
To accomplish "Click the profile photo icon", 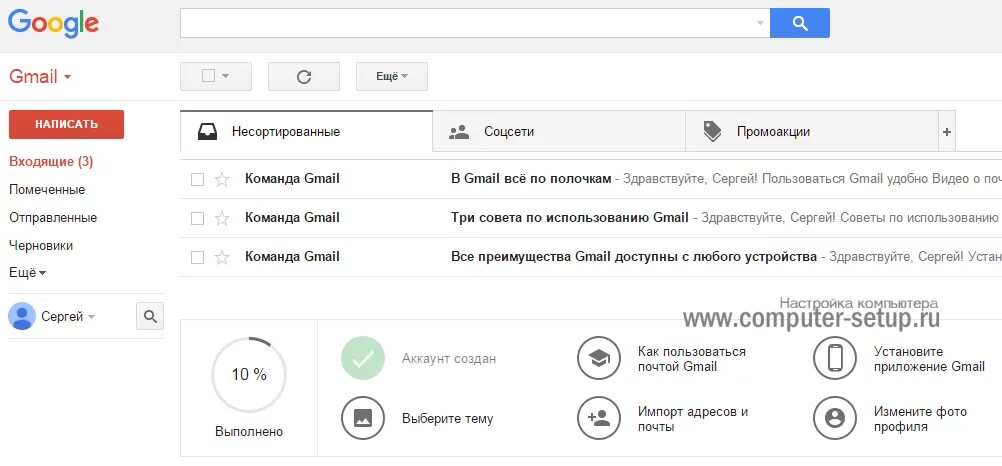I will click(835, 418).
